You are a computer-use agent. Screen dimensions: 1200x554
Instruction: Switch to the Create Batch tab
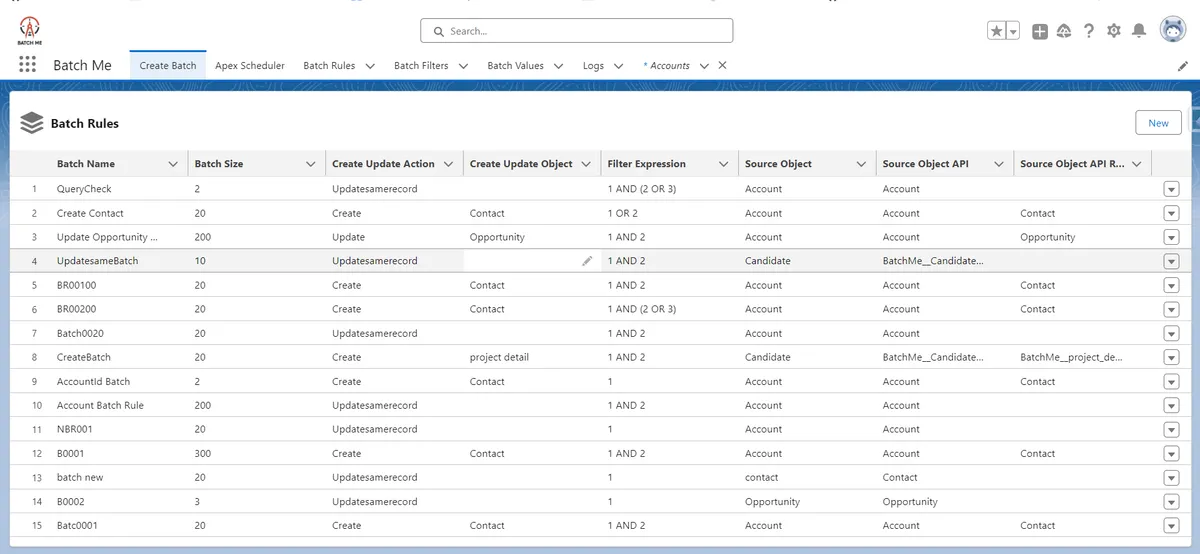168,65
